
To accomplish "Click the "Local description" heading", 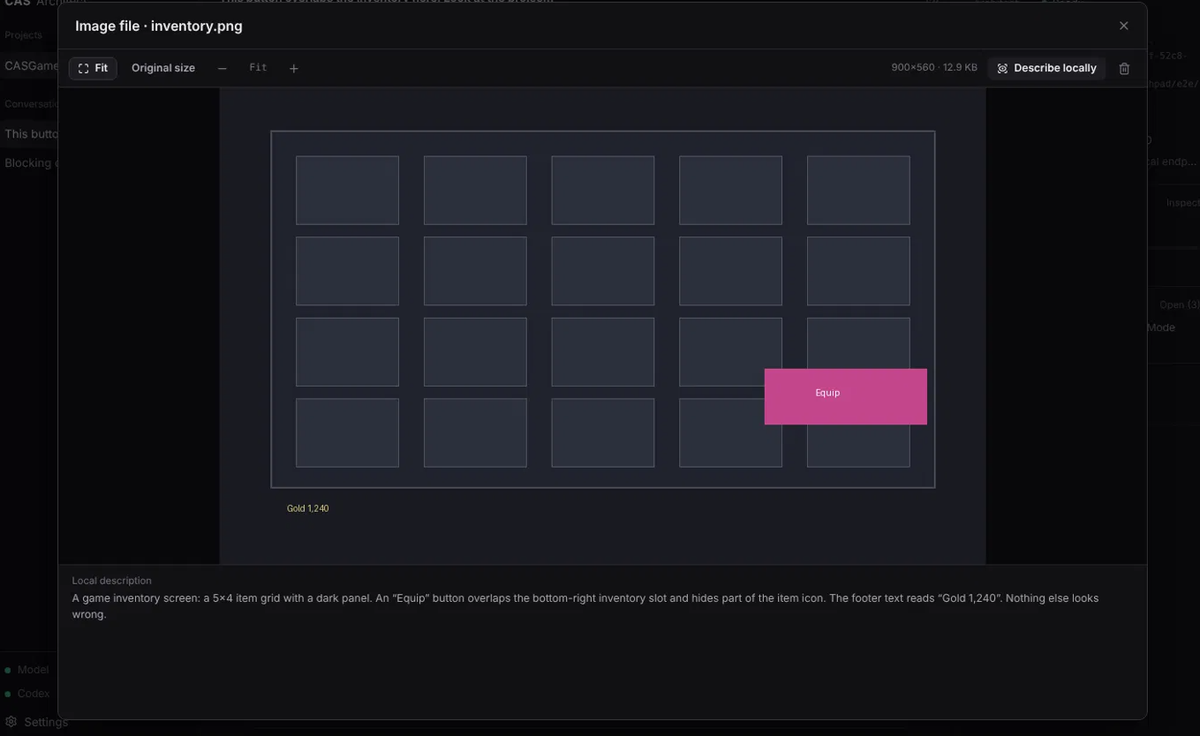I will pyautogui.click(x=112, y=580).
